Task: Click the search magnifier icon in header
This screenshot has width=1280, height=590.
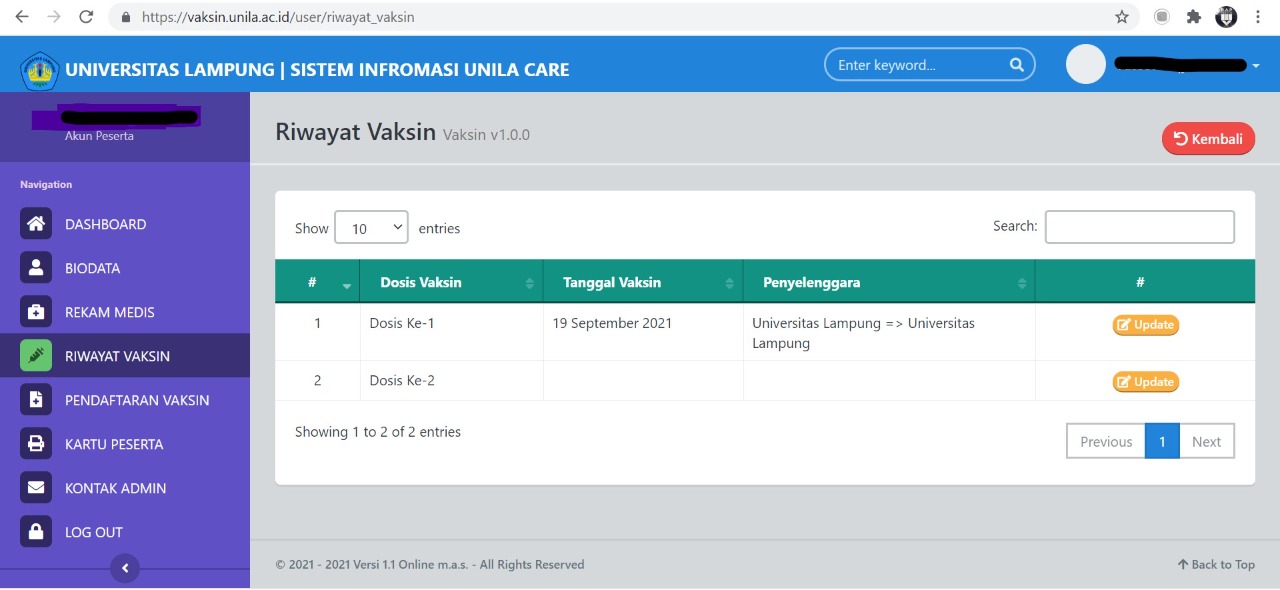Action: tap(1016, 65)
